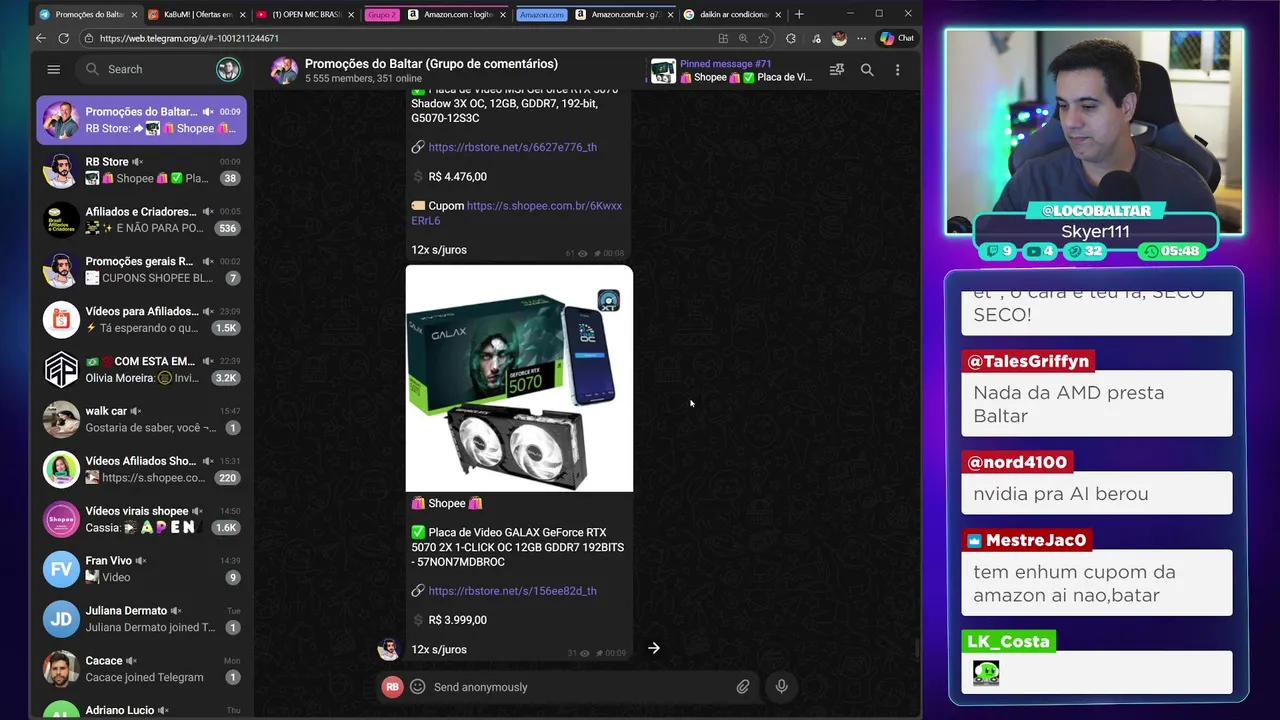
Task: Open emoji picker in message box
Action: click(417, 687)
